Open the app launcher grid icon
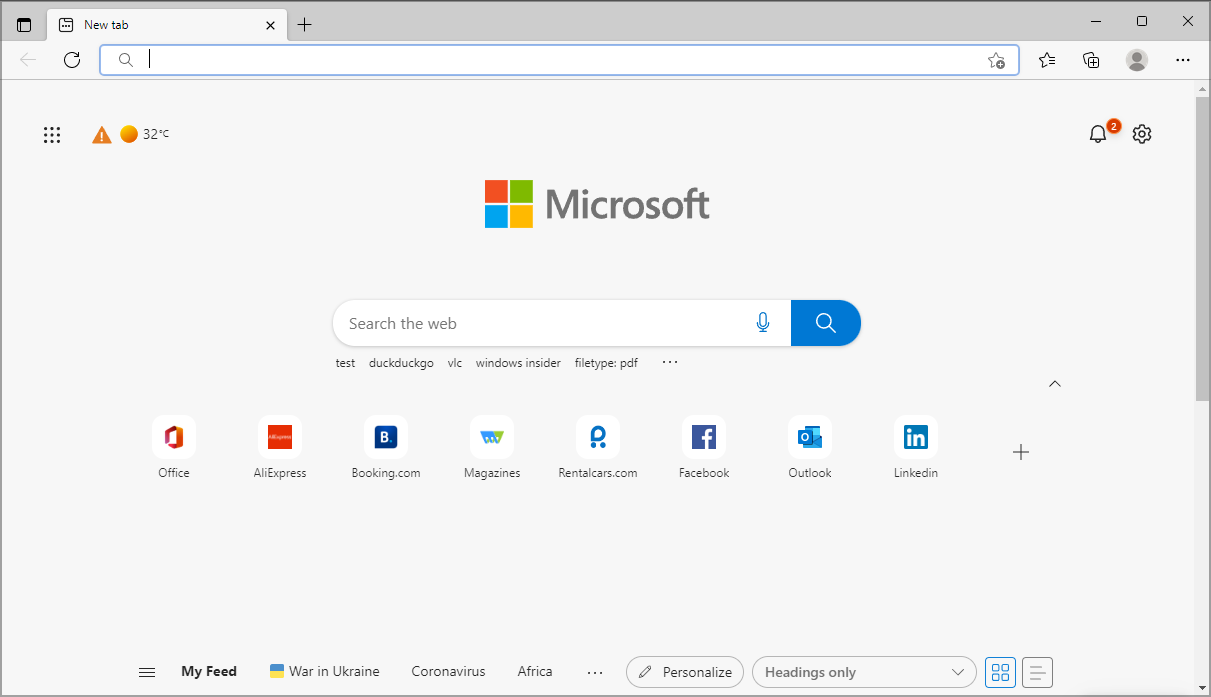Screen dimensions: 1211x697 coord(52,134)
